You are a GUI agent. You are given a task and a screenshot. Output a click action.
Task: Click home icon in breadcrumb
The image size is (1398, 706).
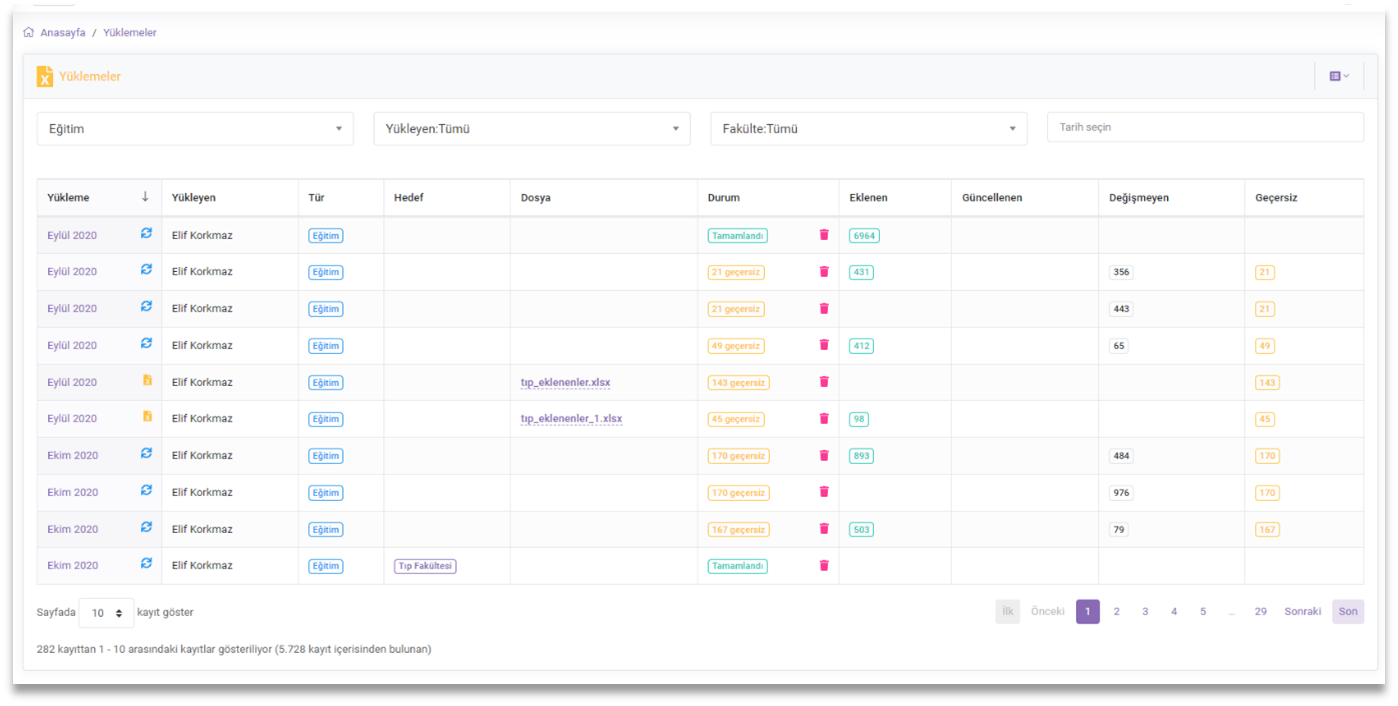(x=28, y=32)
